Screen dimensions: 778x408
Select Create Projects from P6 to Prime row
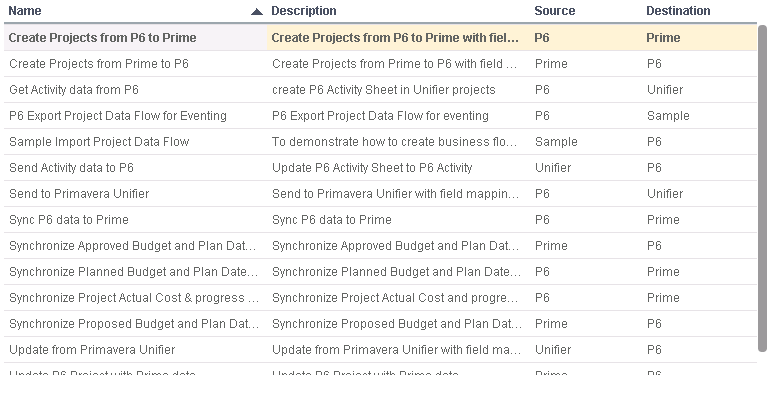click(102, 38)
